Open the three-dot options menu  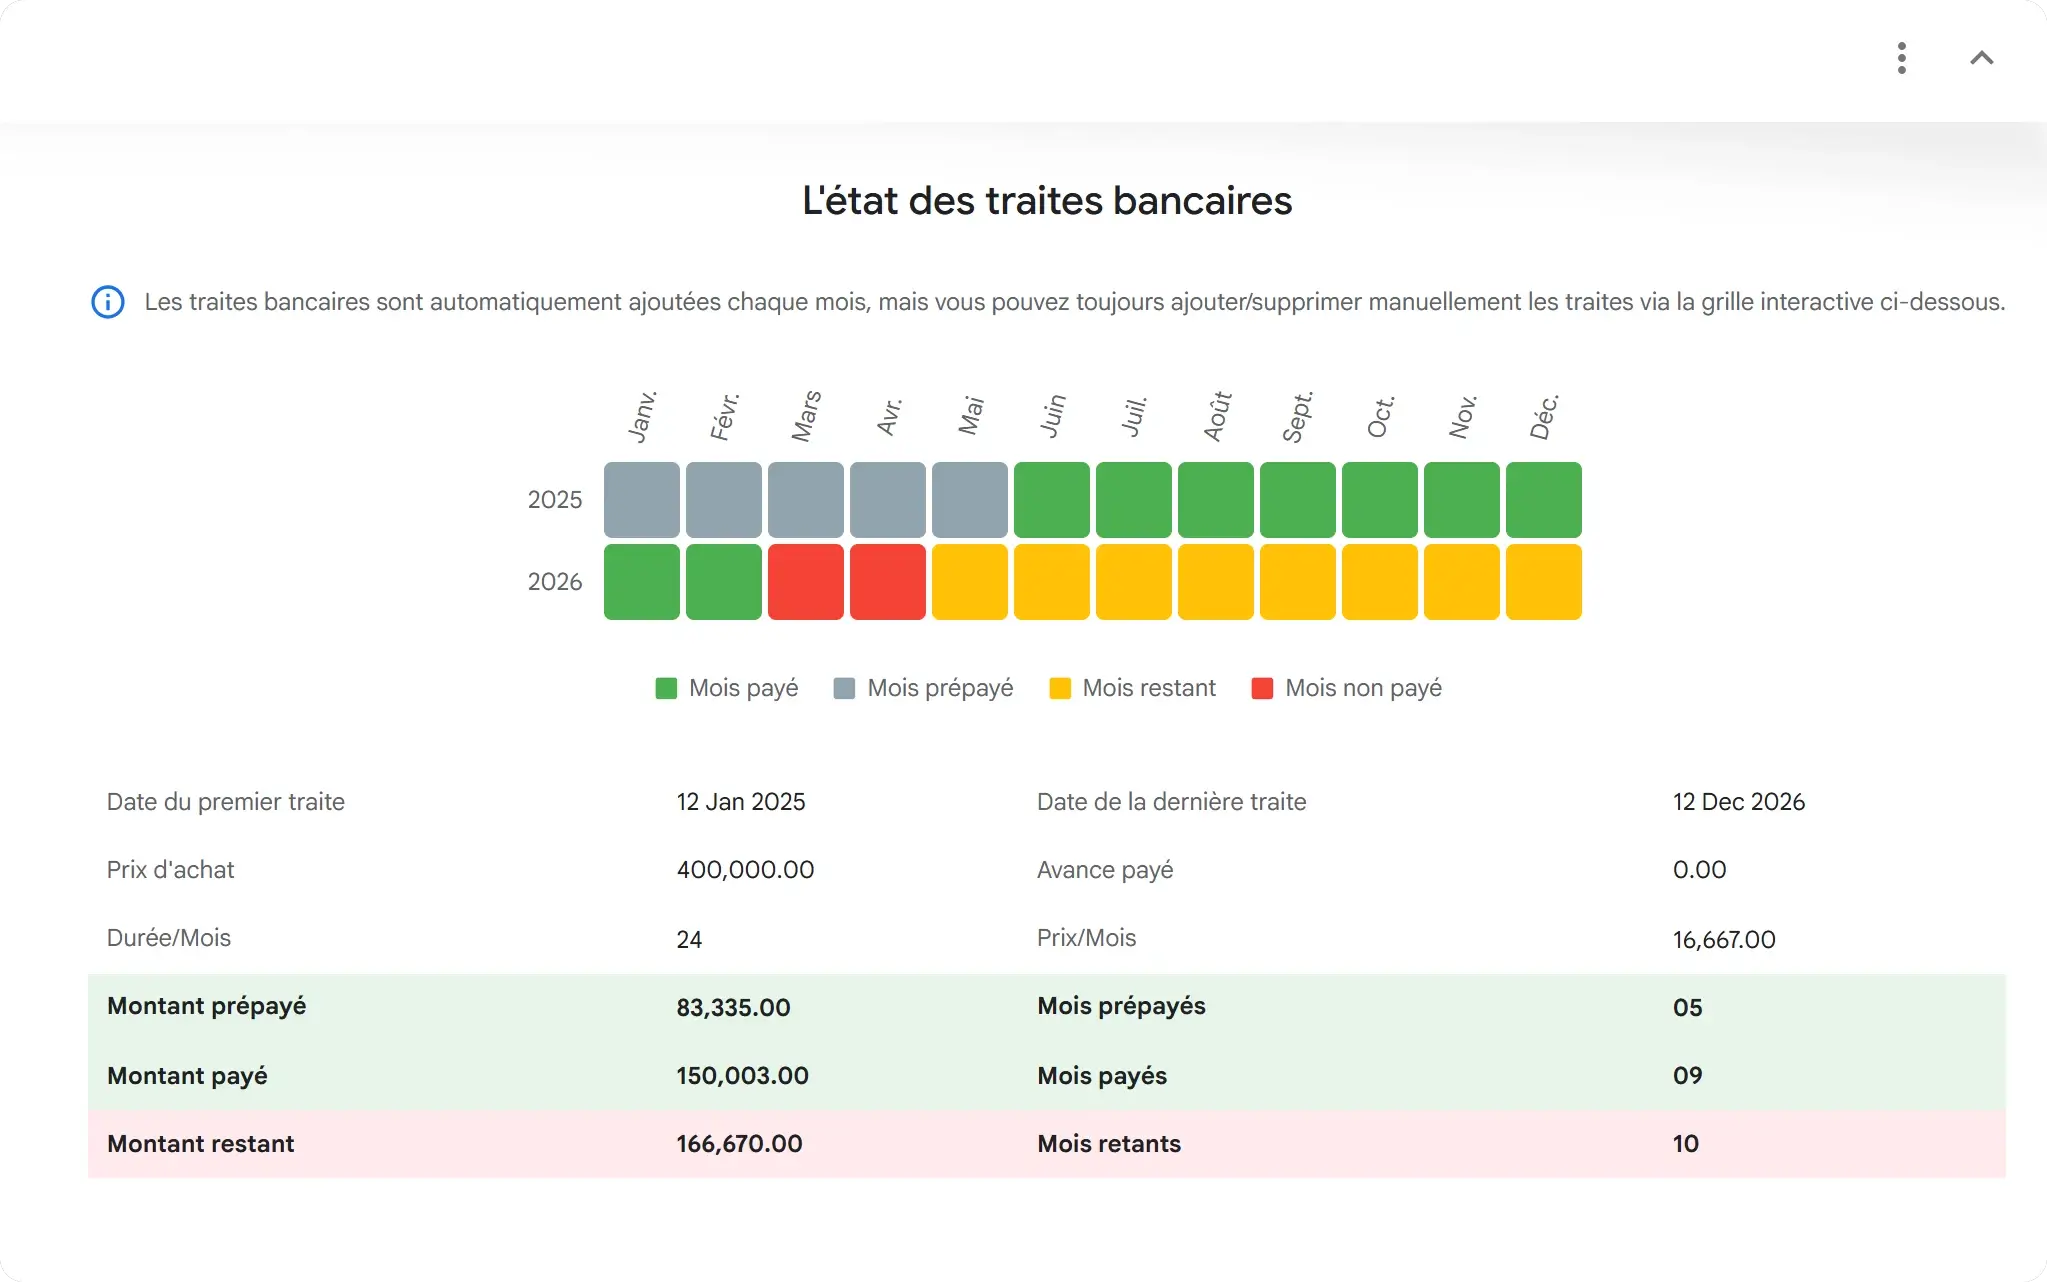tap(1901, 58)
